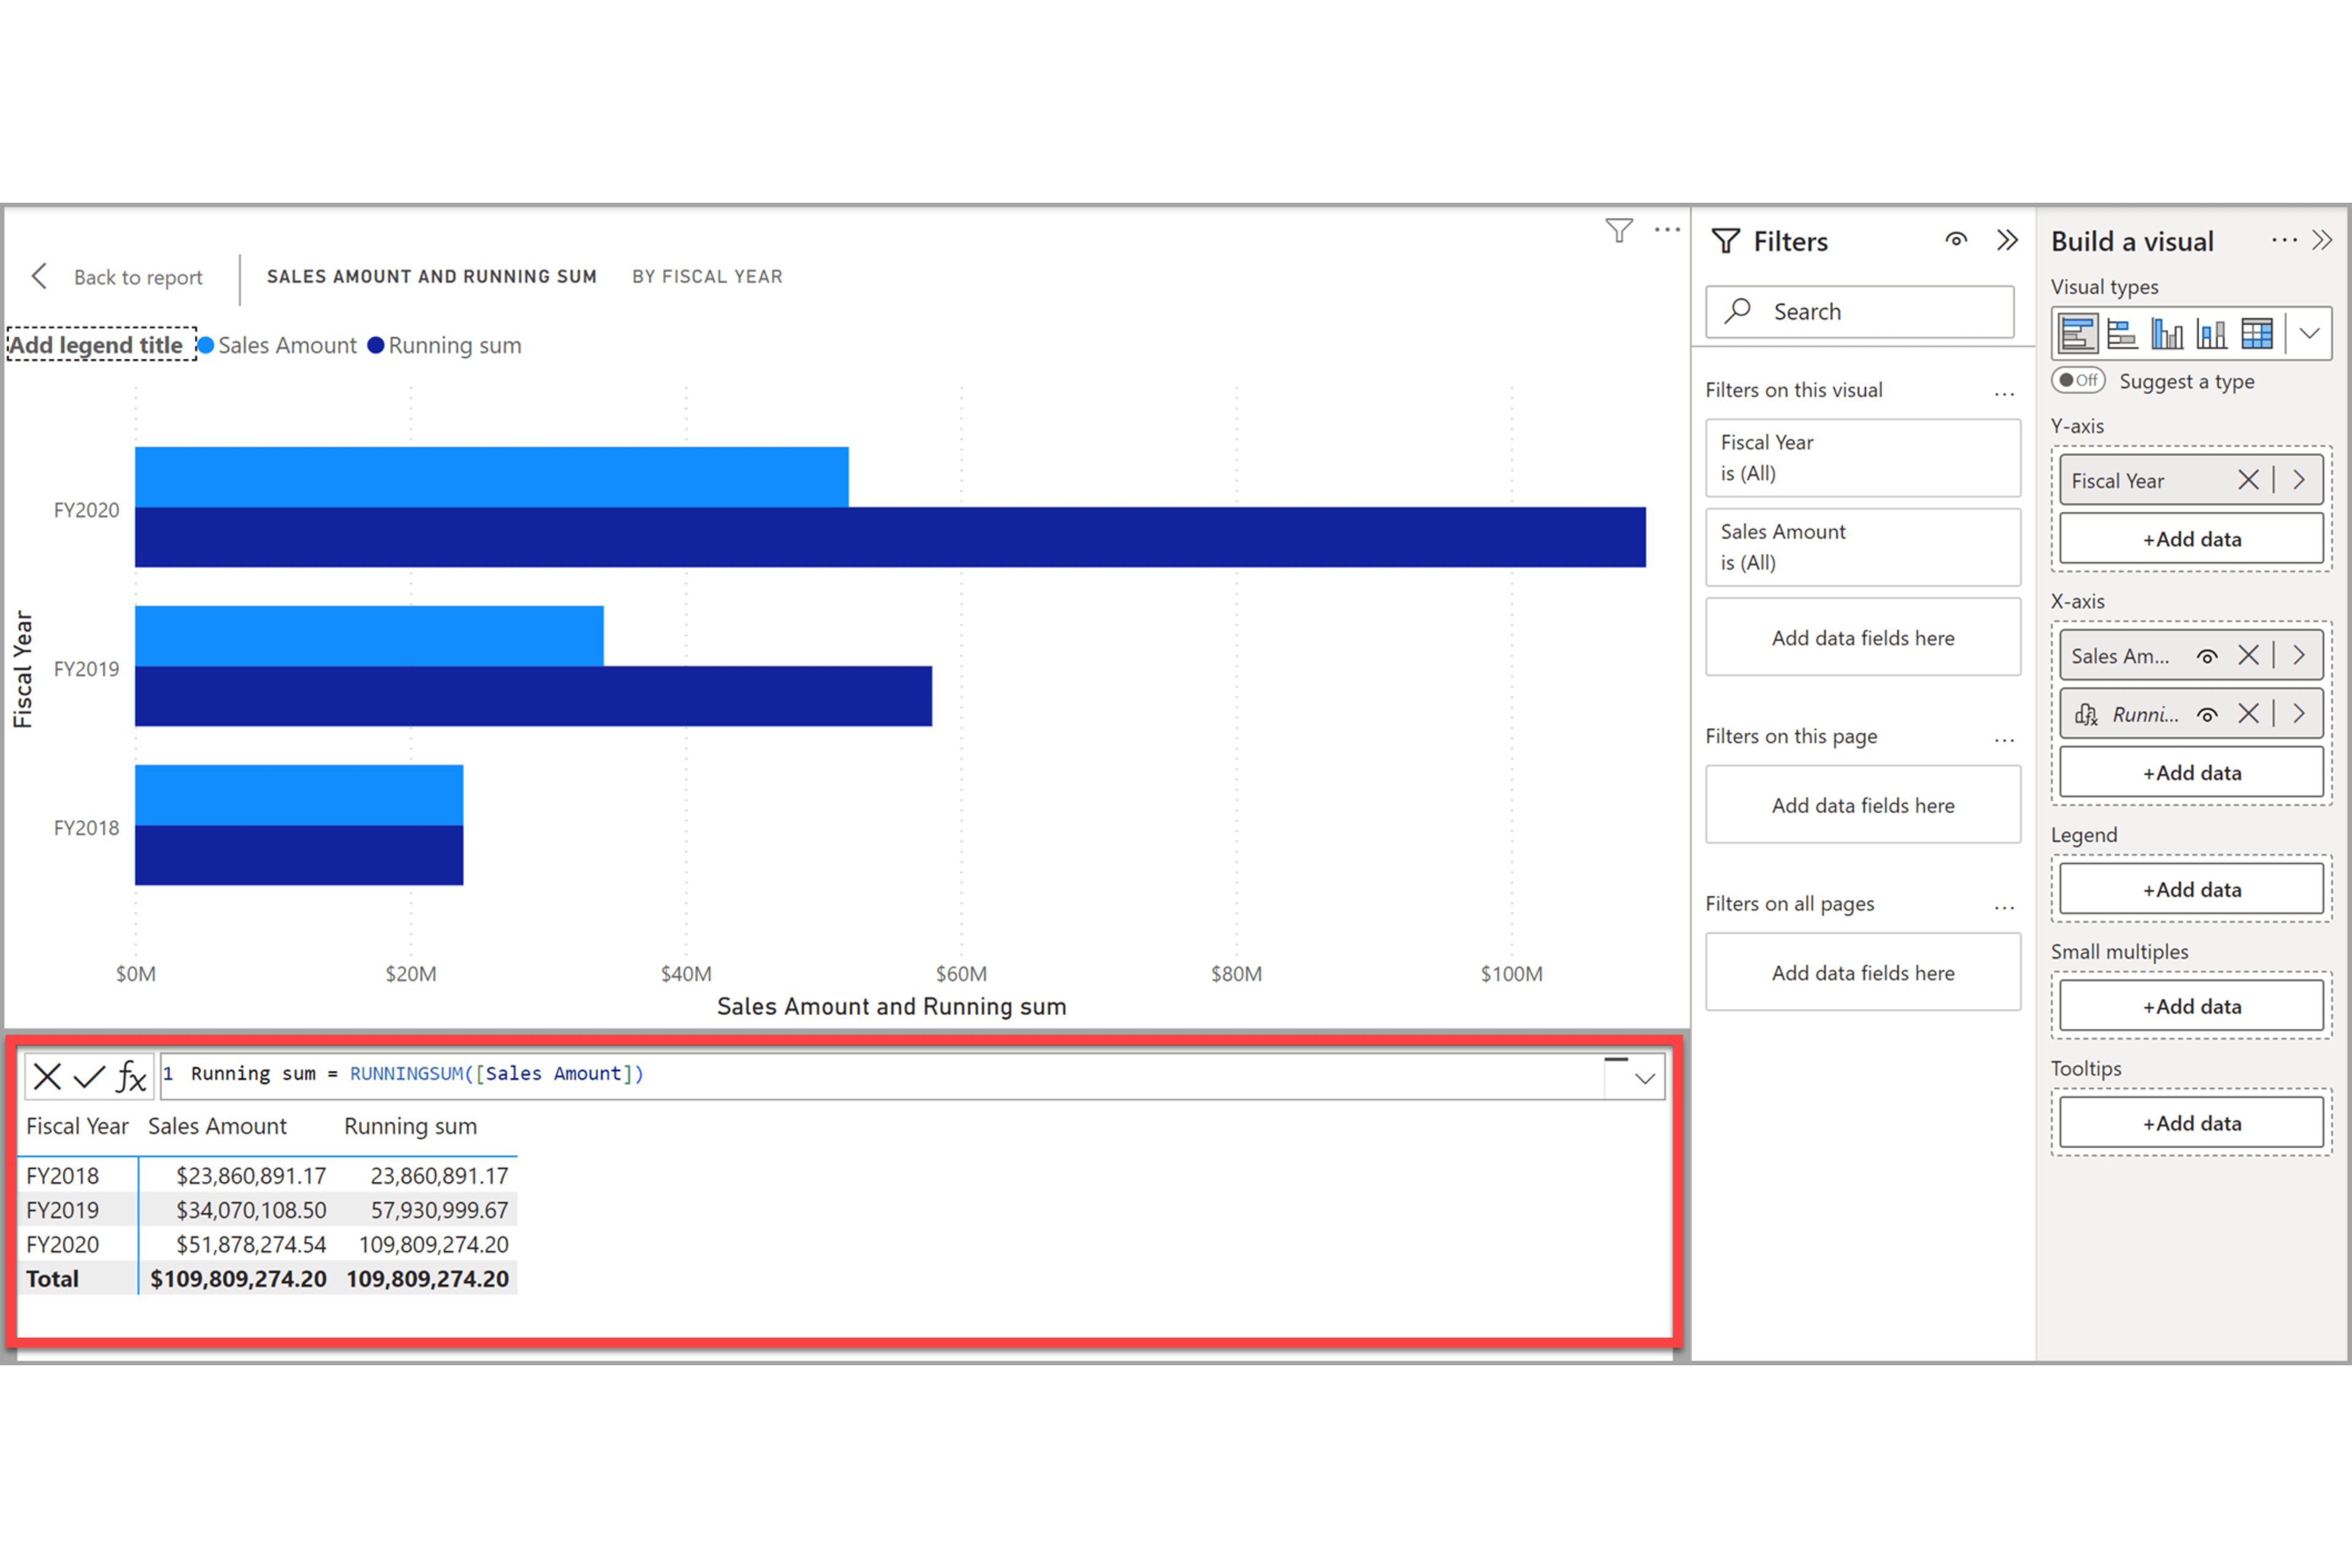2352x1568 pixels.
Task: Open visual more options ellipsis
Action: pos(1667,230)
